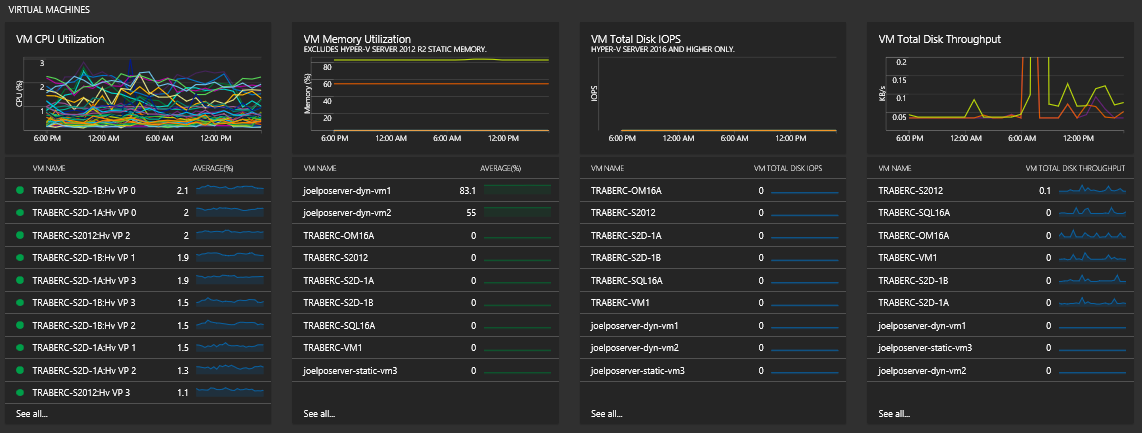1142x433 pixels.
Task: Show all VM Total Disk Throughput entries
Action: tap(893, 413)
